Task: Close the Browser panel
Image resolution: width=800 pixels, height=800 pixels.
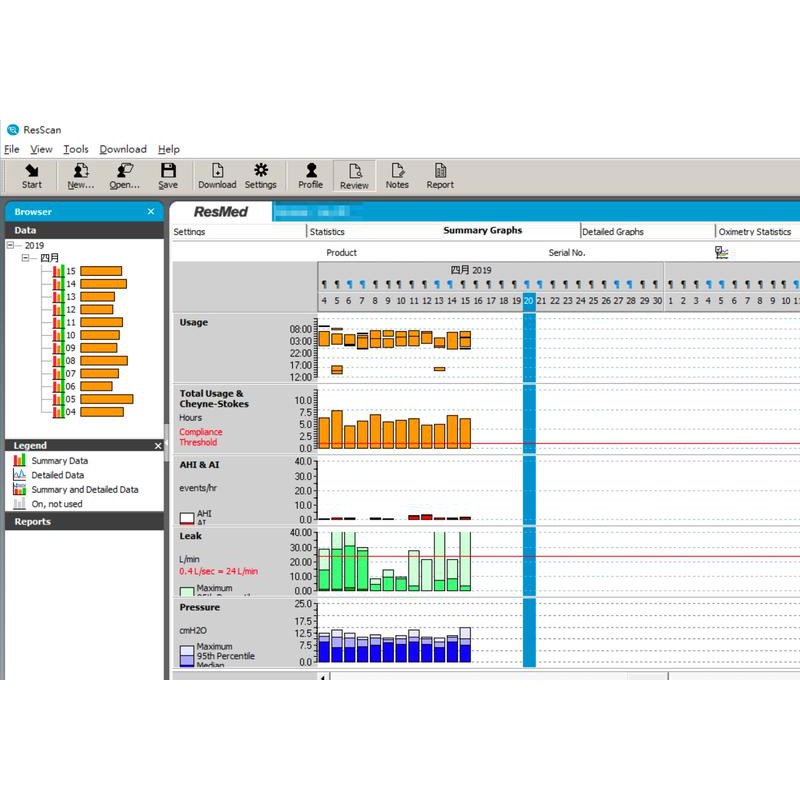Action: click(x=151, y=211)
